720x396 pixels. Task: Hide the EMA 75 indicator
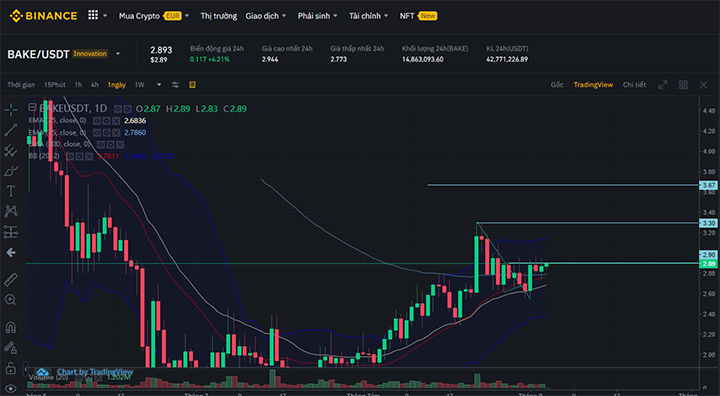(97, 133)
